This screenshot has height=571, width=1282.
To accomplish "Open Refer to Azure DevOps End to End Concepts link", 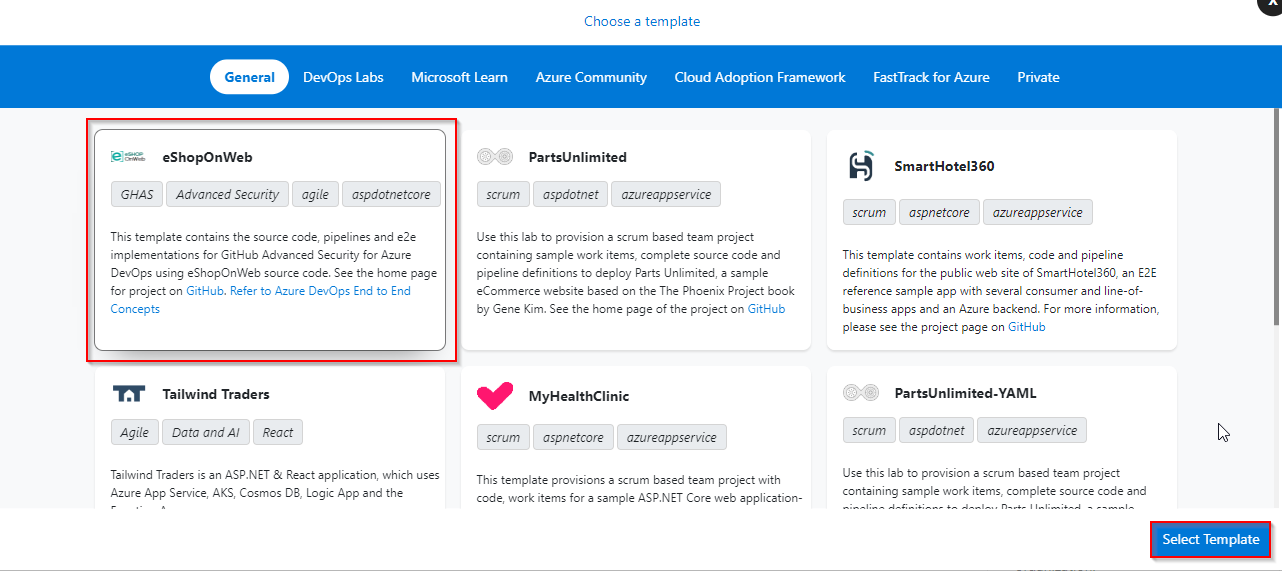I will 261,300.
